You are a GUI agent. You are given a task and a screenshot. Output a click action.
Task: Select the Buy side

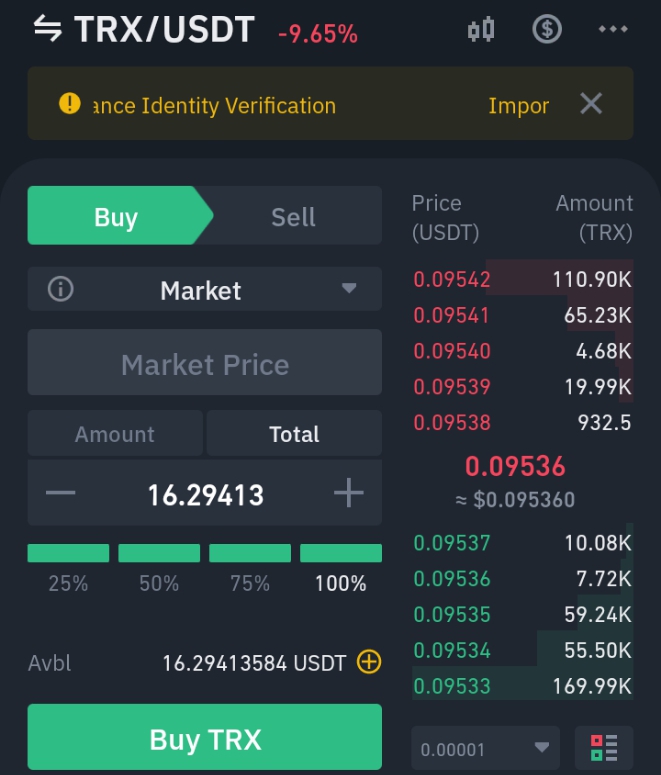coord(116,216)
